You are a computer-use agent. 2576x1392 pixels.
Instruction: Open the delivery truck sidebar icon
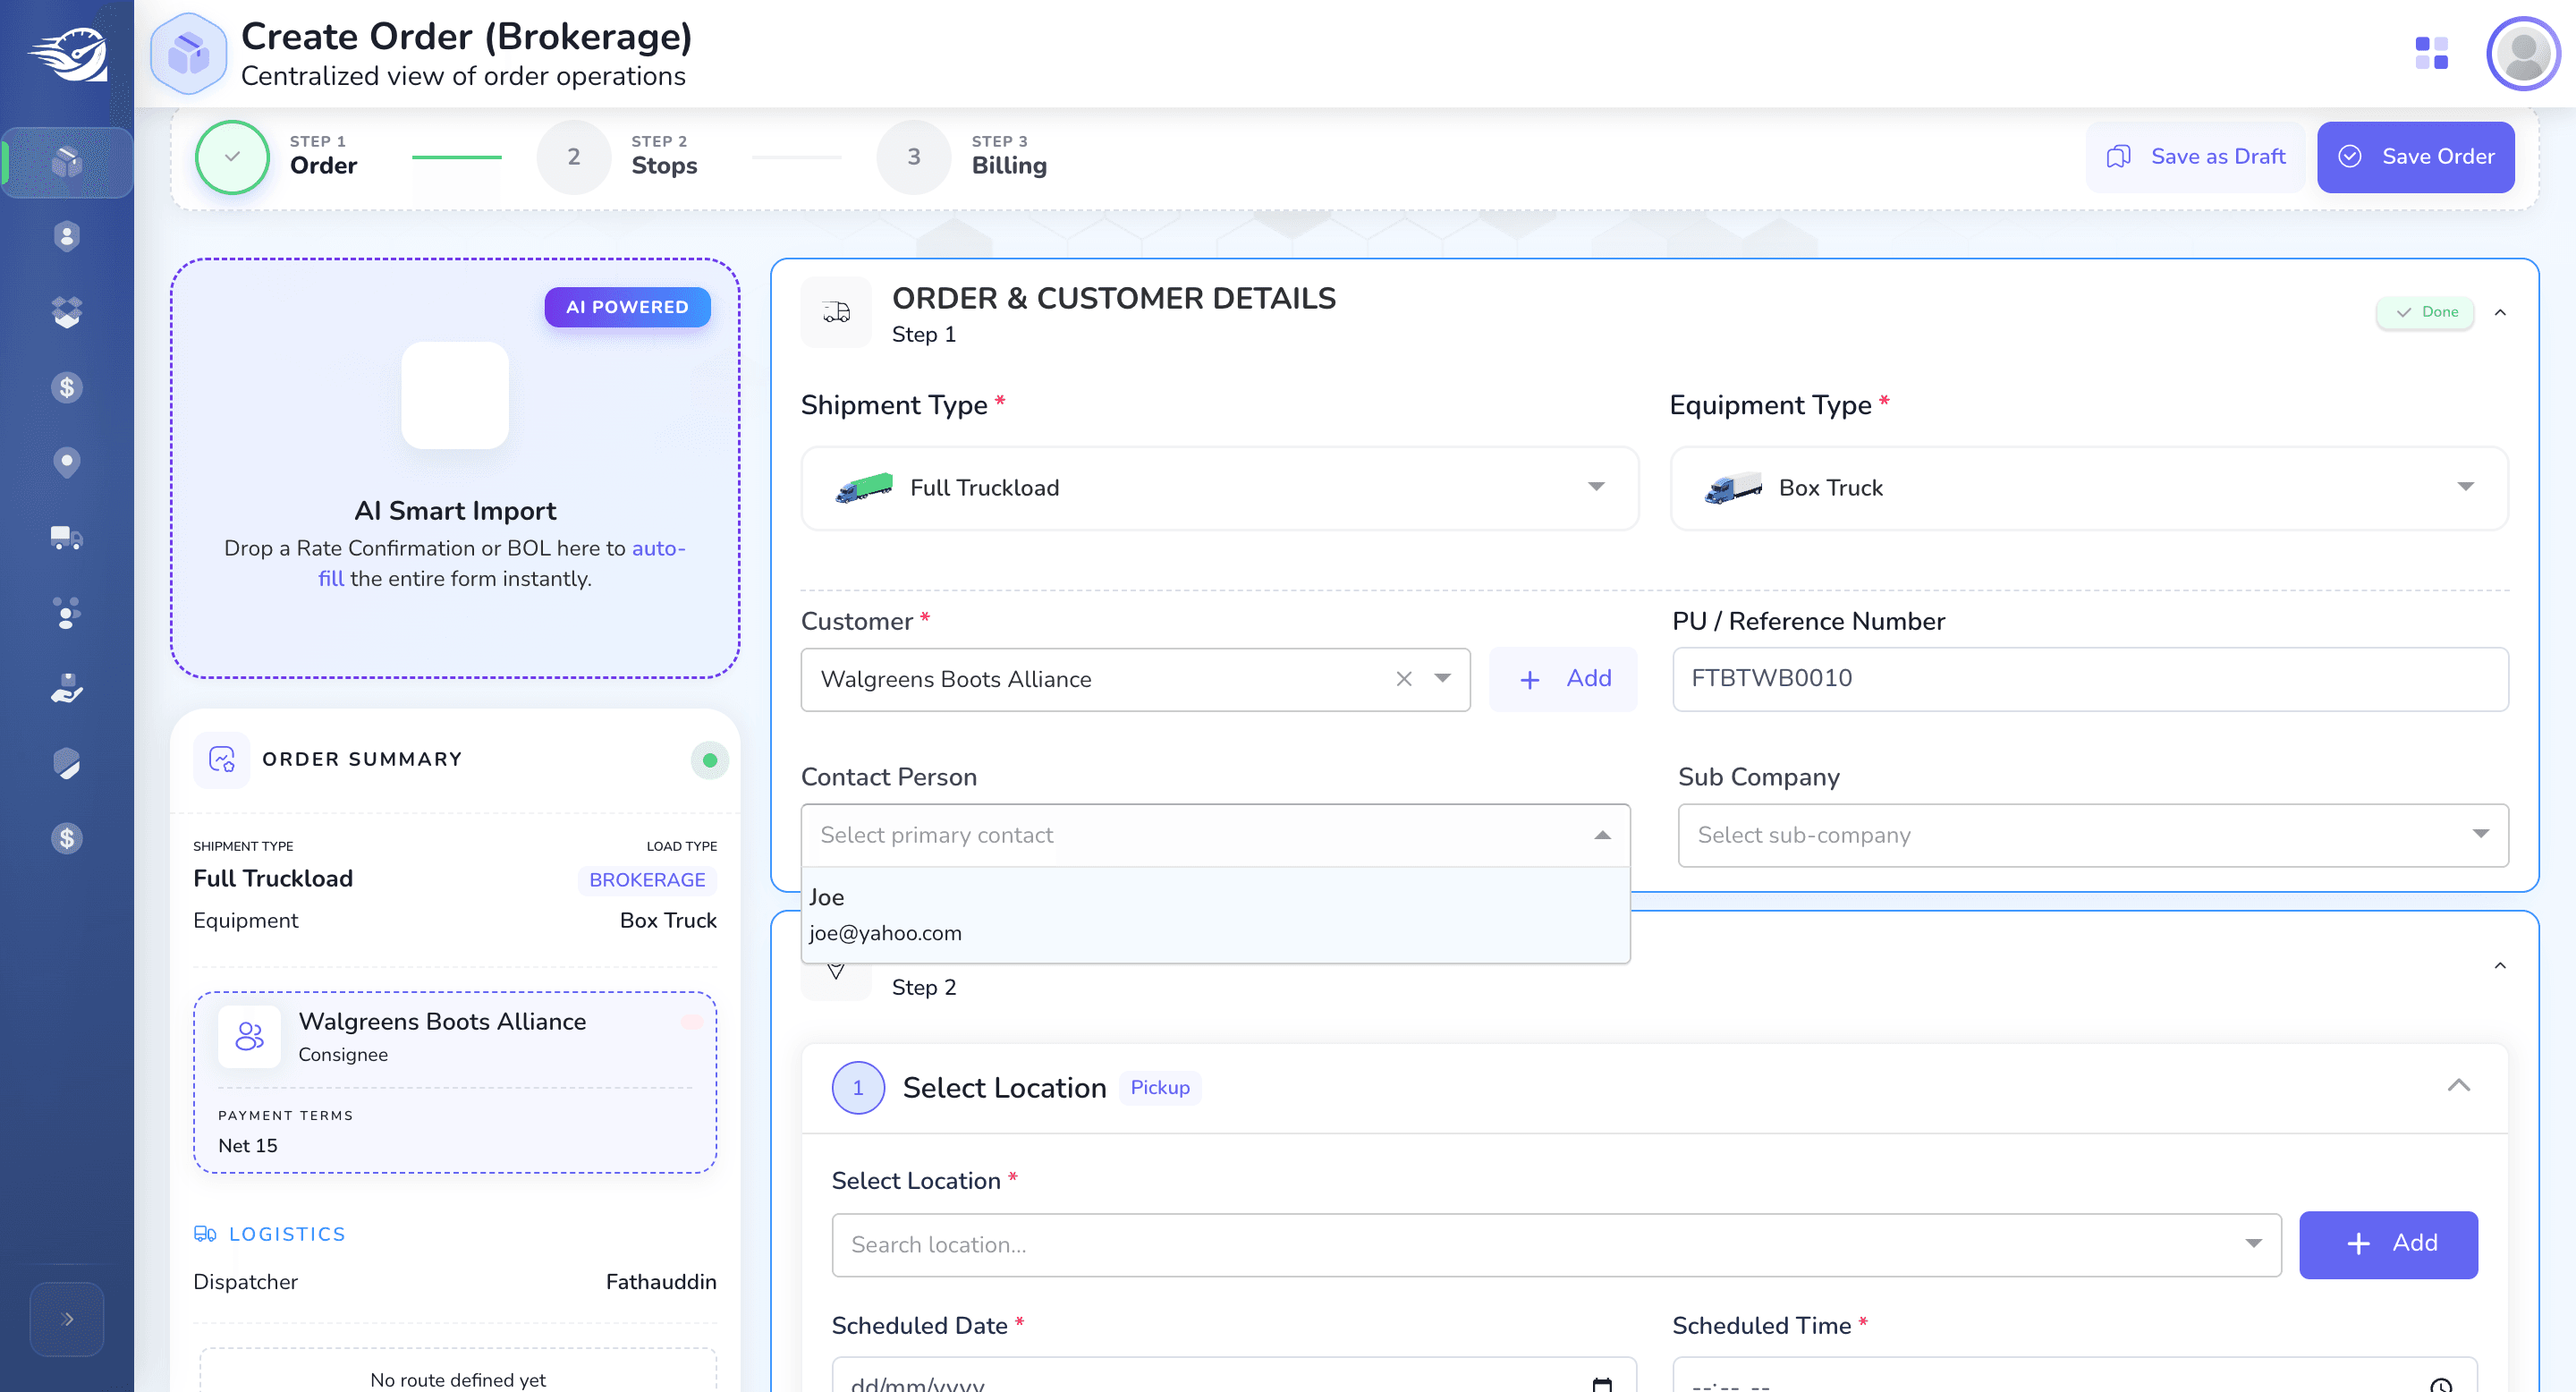67,538
